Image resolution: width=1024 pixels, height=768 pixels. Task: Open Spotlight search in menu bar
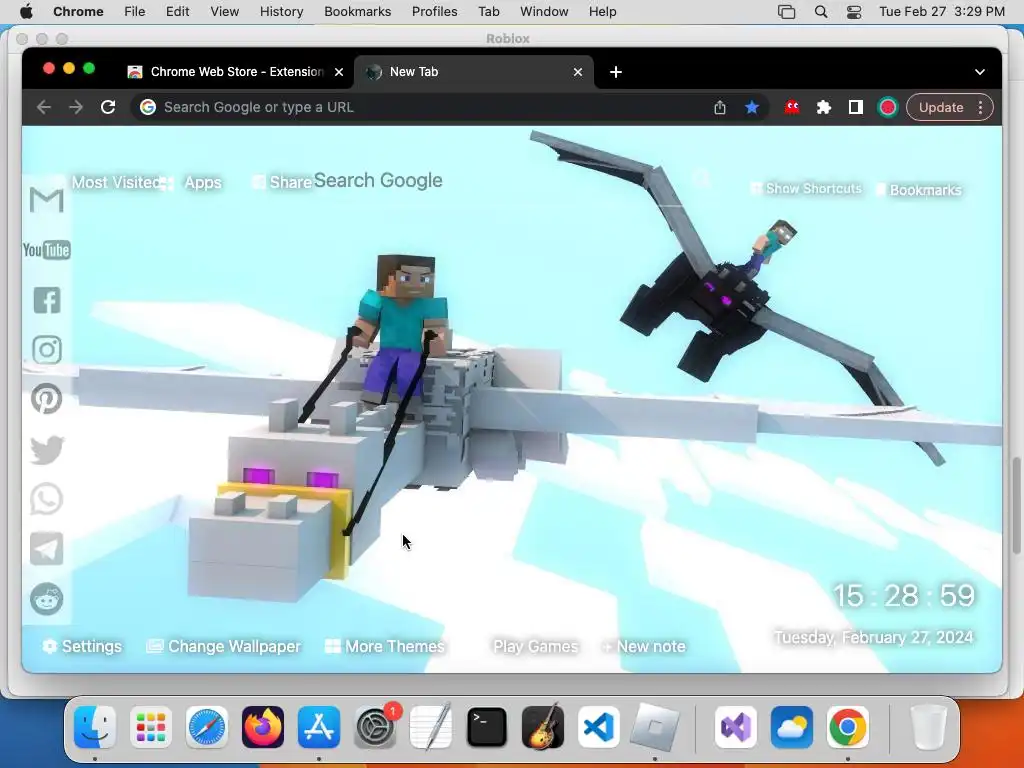821,12
